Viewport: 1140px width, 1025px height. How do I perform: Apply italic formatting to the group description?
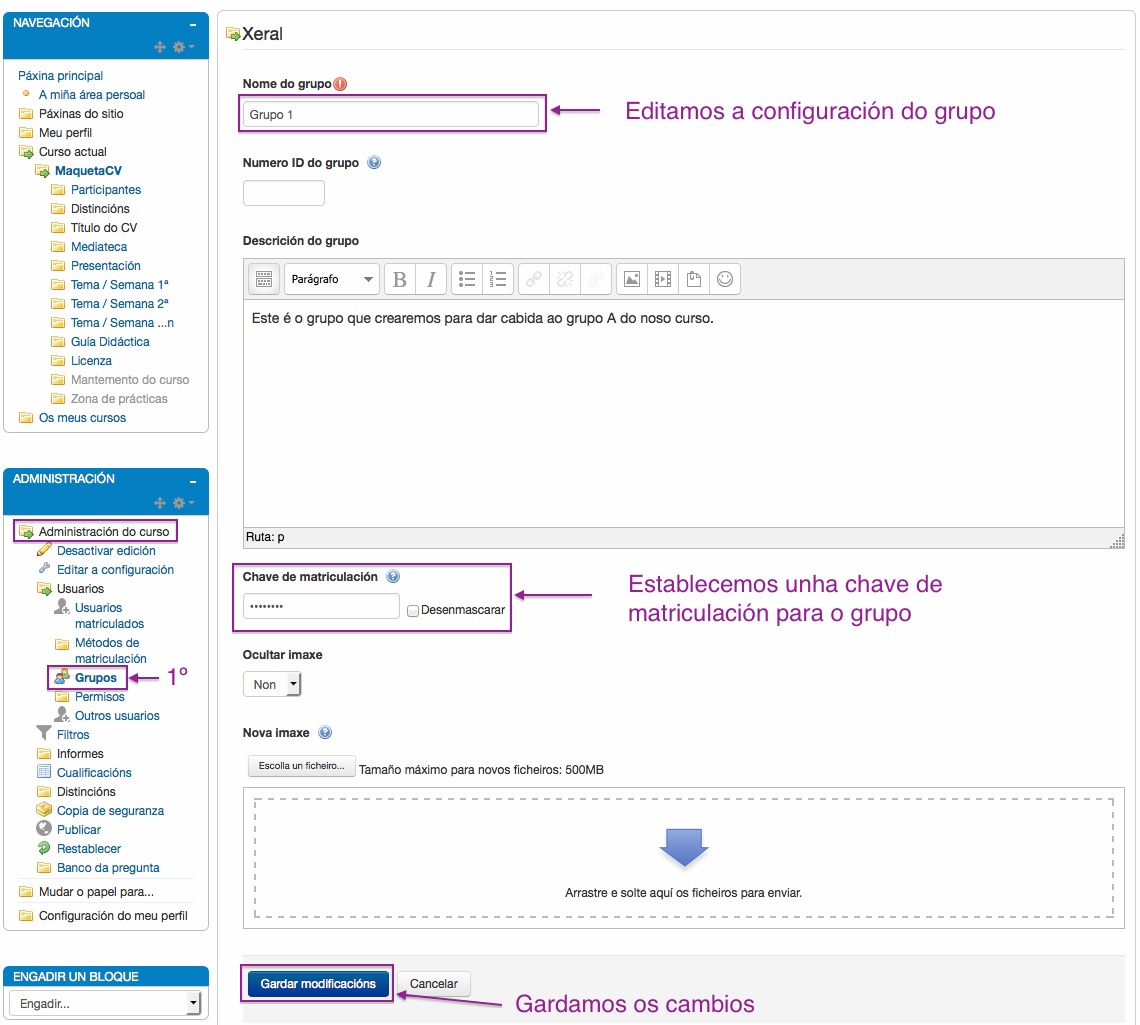click(431, 279)
